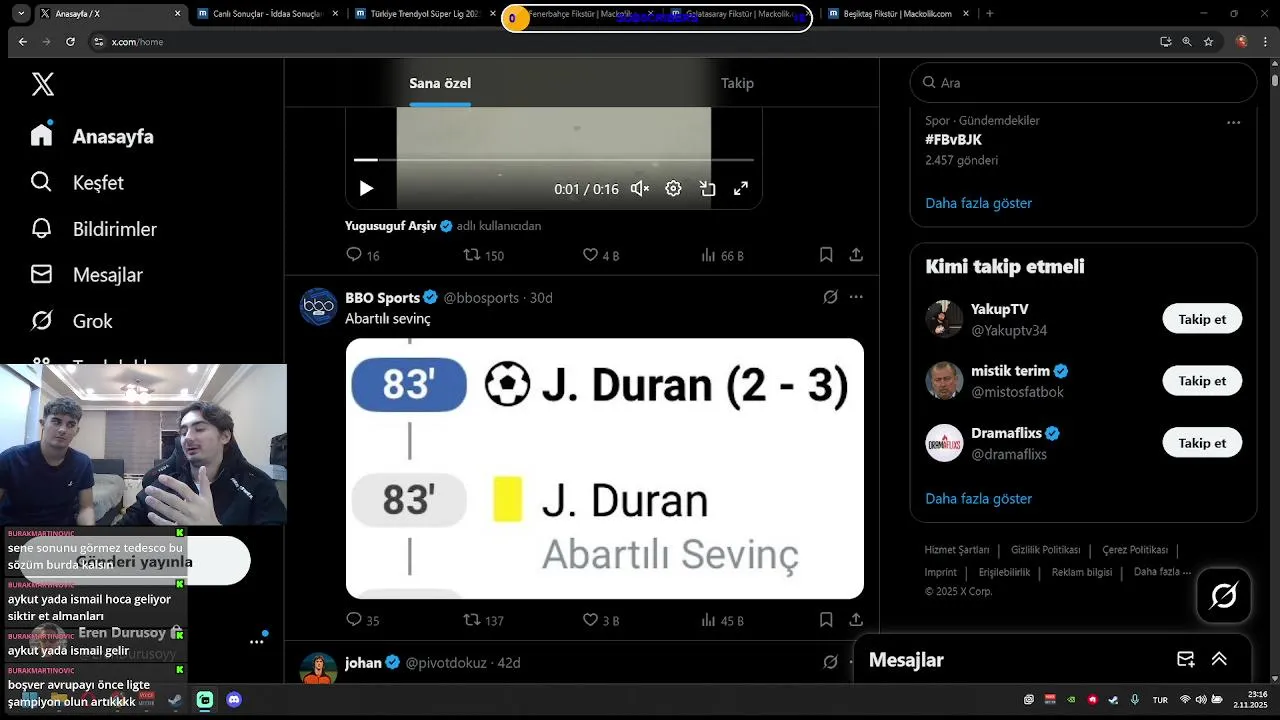Open Bildirimler bell icon
The image size is (1280, 720).
pyautogui.click(x=41, y=228)
